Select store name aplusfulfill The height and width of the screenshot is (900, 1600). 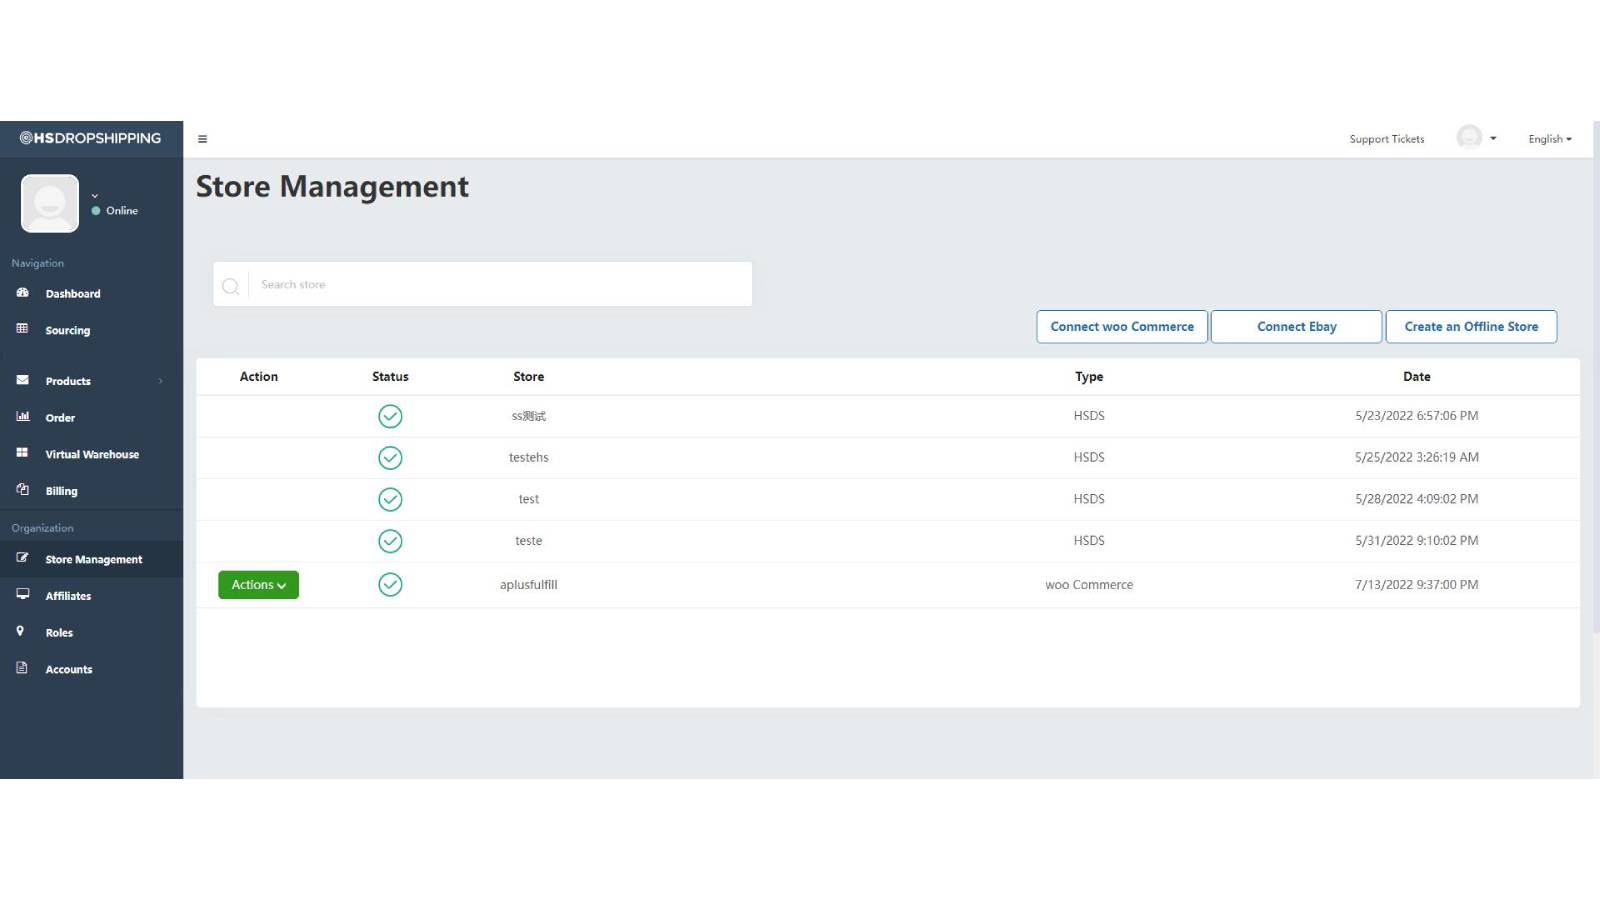(x=529, y=585)
